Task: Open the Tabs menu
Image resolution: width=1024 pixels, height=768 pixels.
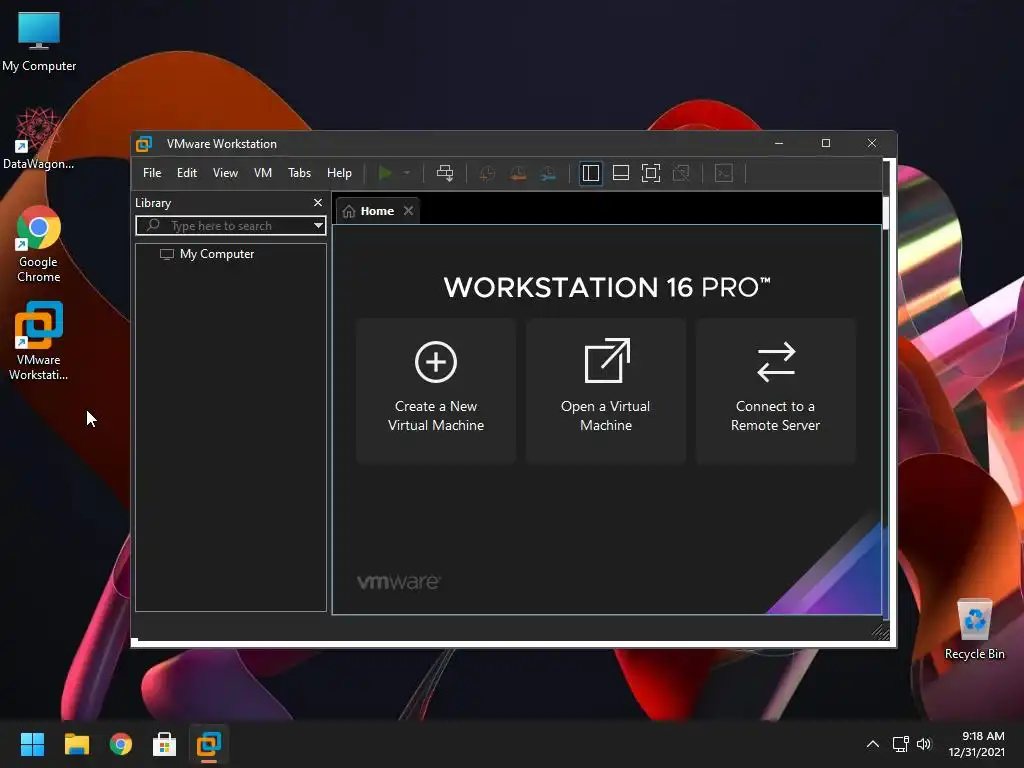Action: [x=300, y=173]
